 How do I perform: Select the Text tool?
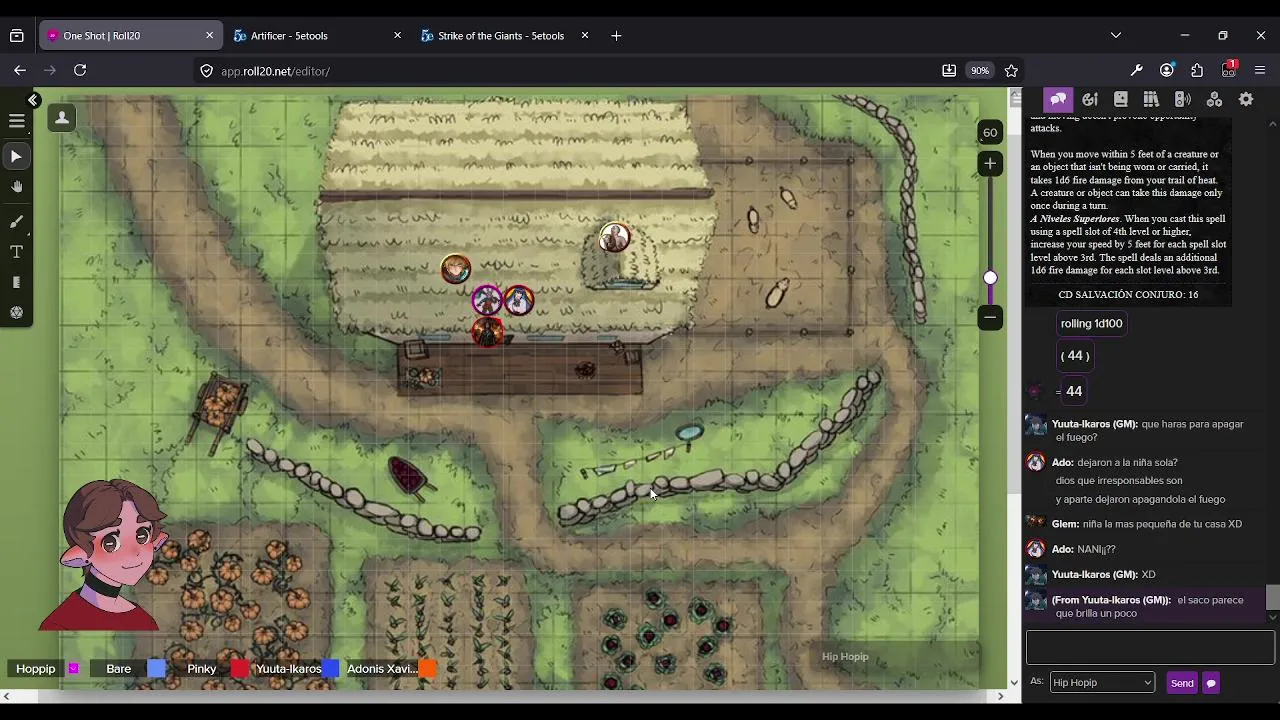point(17,252)
